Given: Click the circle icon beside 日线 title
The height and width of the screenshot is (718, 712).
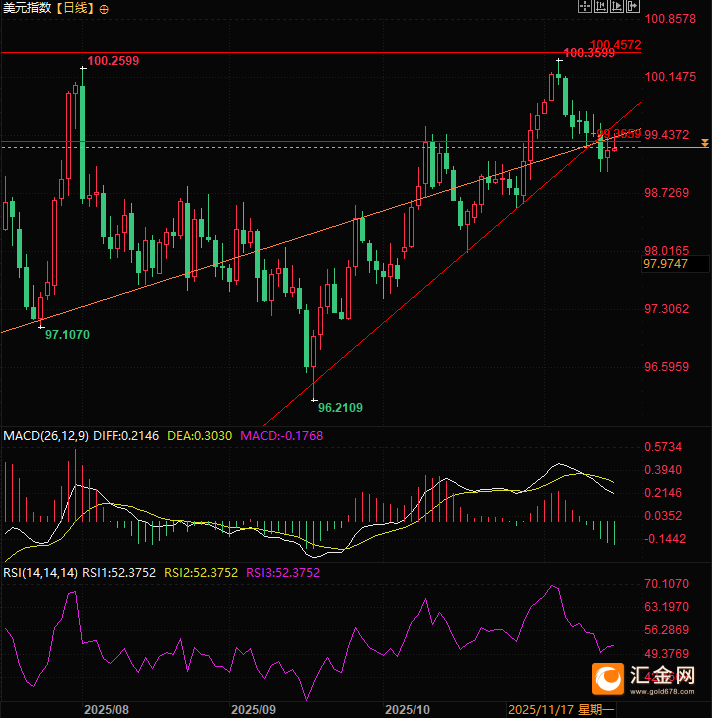Looking at the screenshot, I should pos(104,9).
